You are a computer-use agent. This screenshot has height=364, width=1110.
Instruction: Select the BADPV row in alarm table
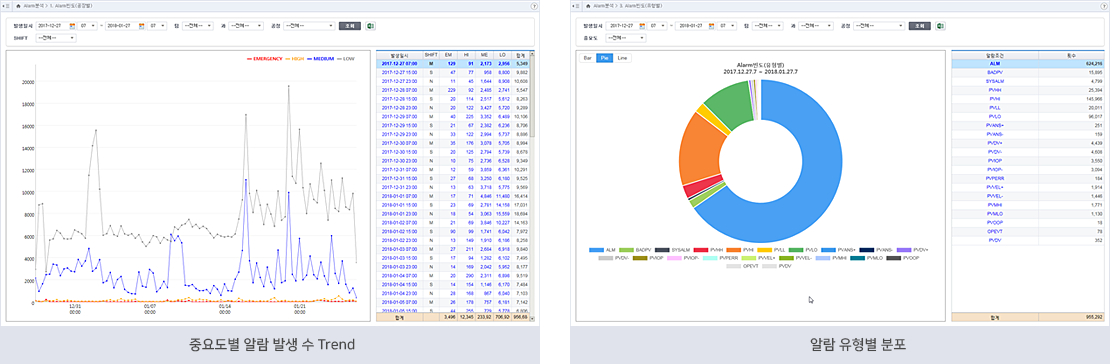coord(1027,72)
